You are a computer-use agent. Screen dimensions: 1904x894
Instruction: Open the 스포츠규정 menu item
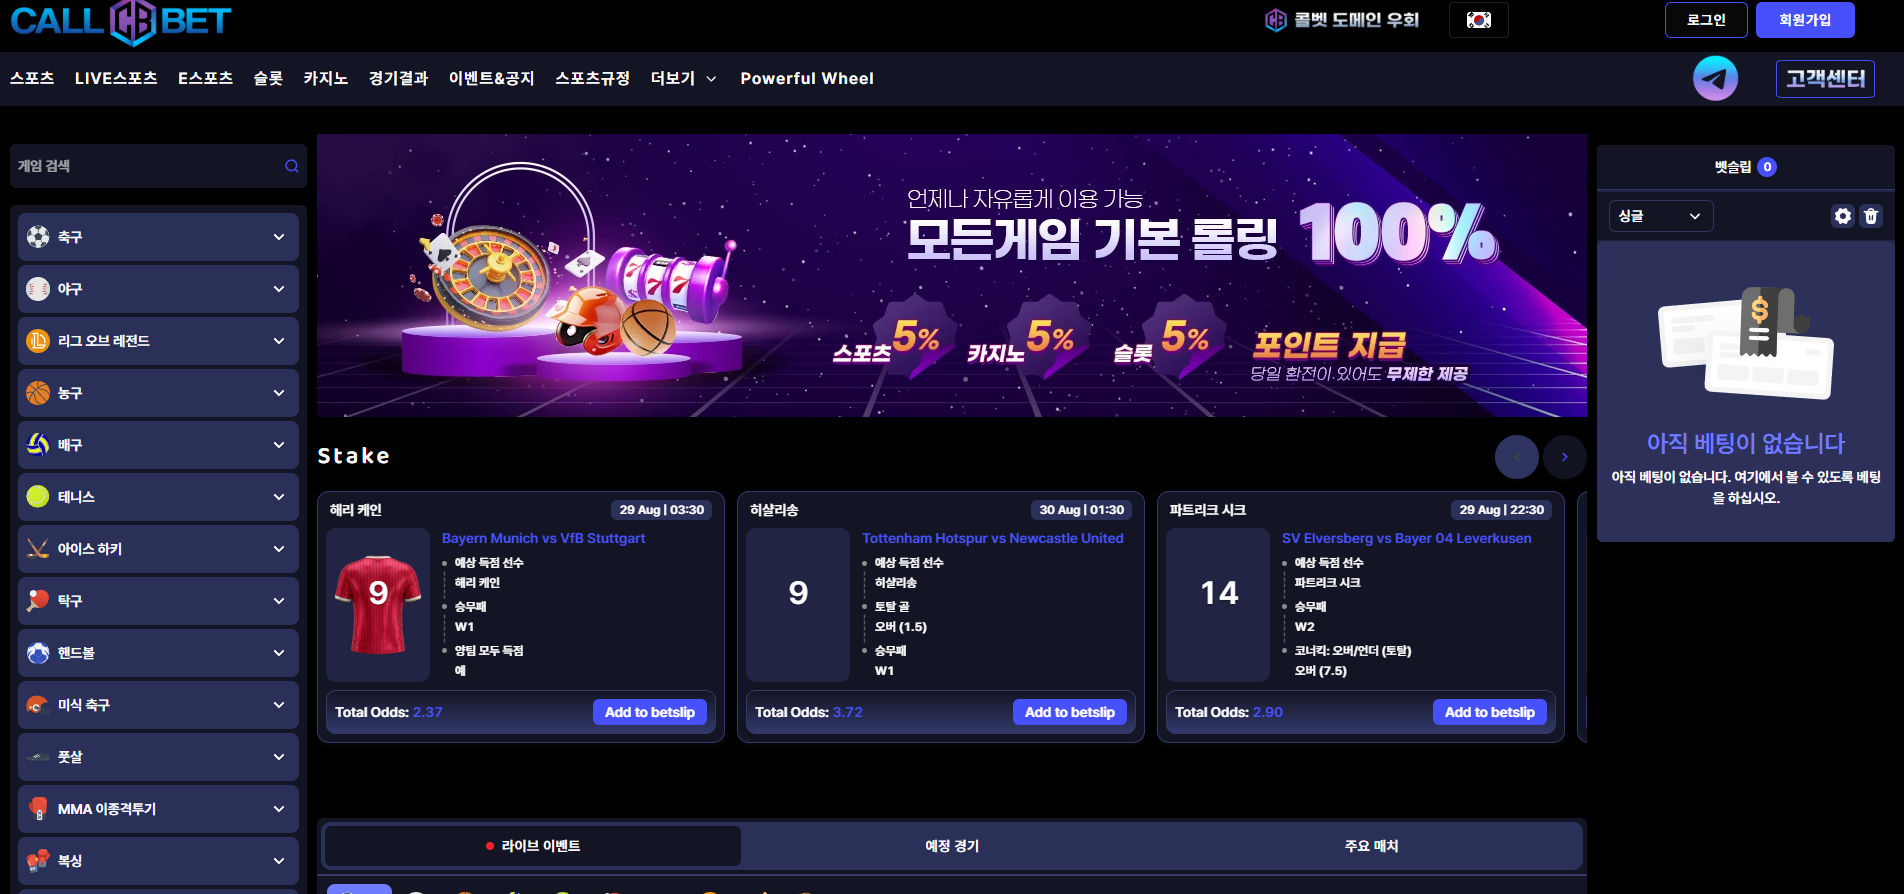pos(593,78)
